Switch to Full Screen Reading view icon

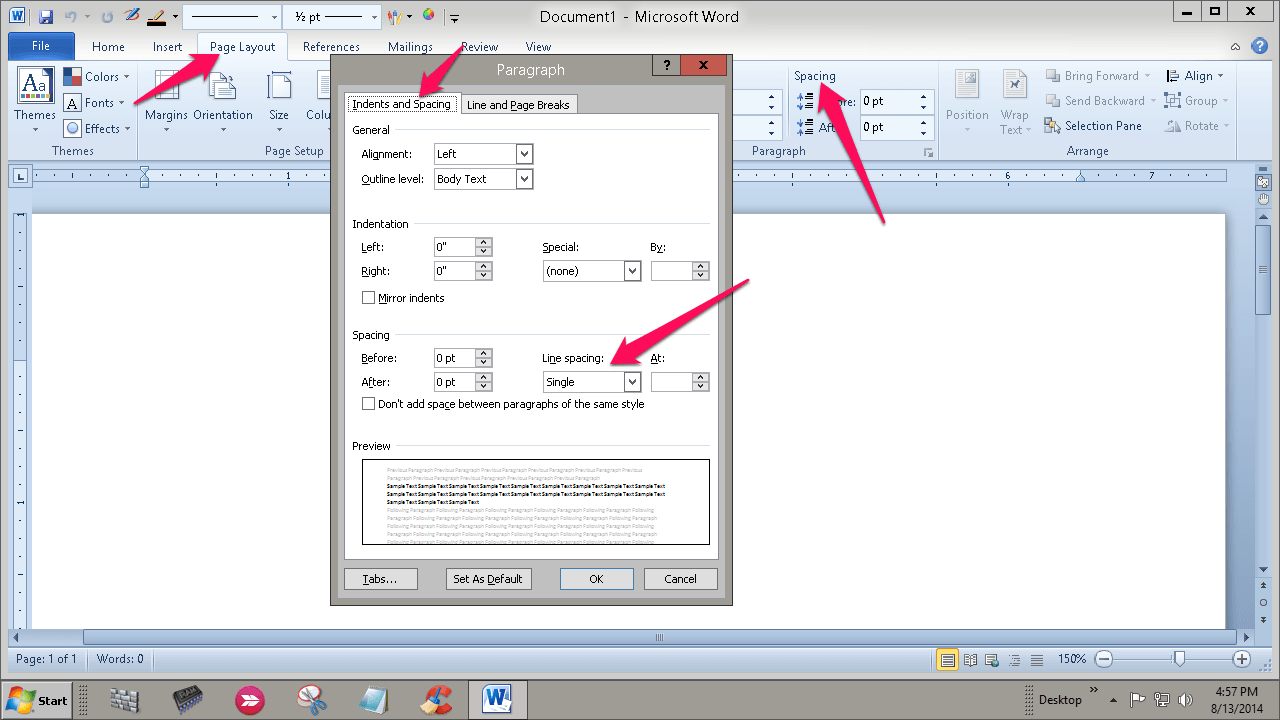[969, 659]
